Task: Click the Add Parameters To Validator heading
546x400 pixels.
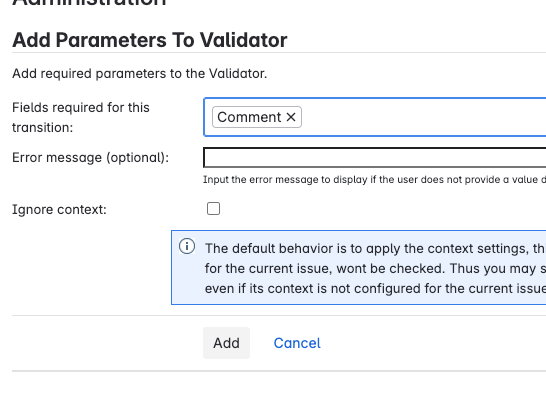Action: [150, 40]
